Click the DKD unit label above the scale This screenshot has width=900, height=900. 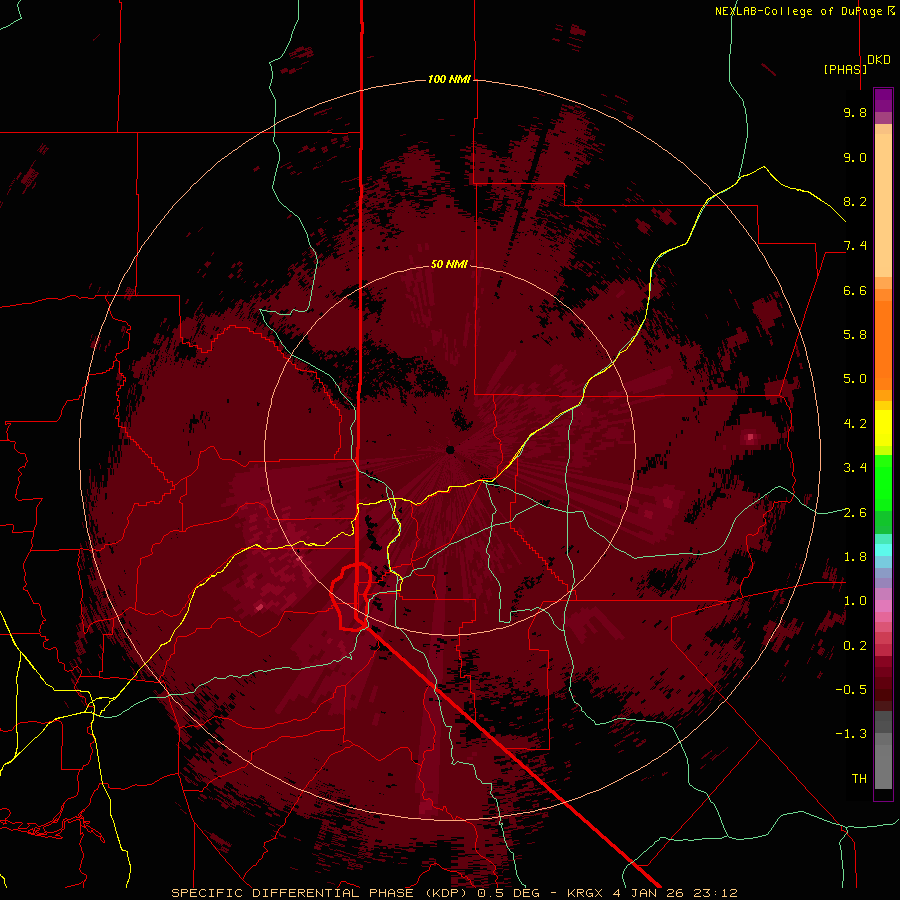879,60
